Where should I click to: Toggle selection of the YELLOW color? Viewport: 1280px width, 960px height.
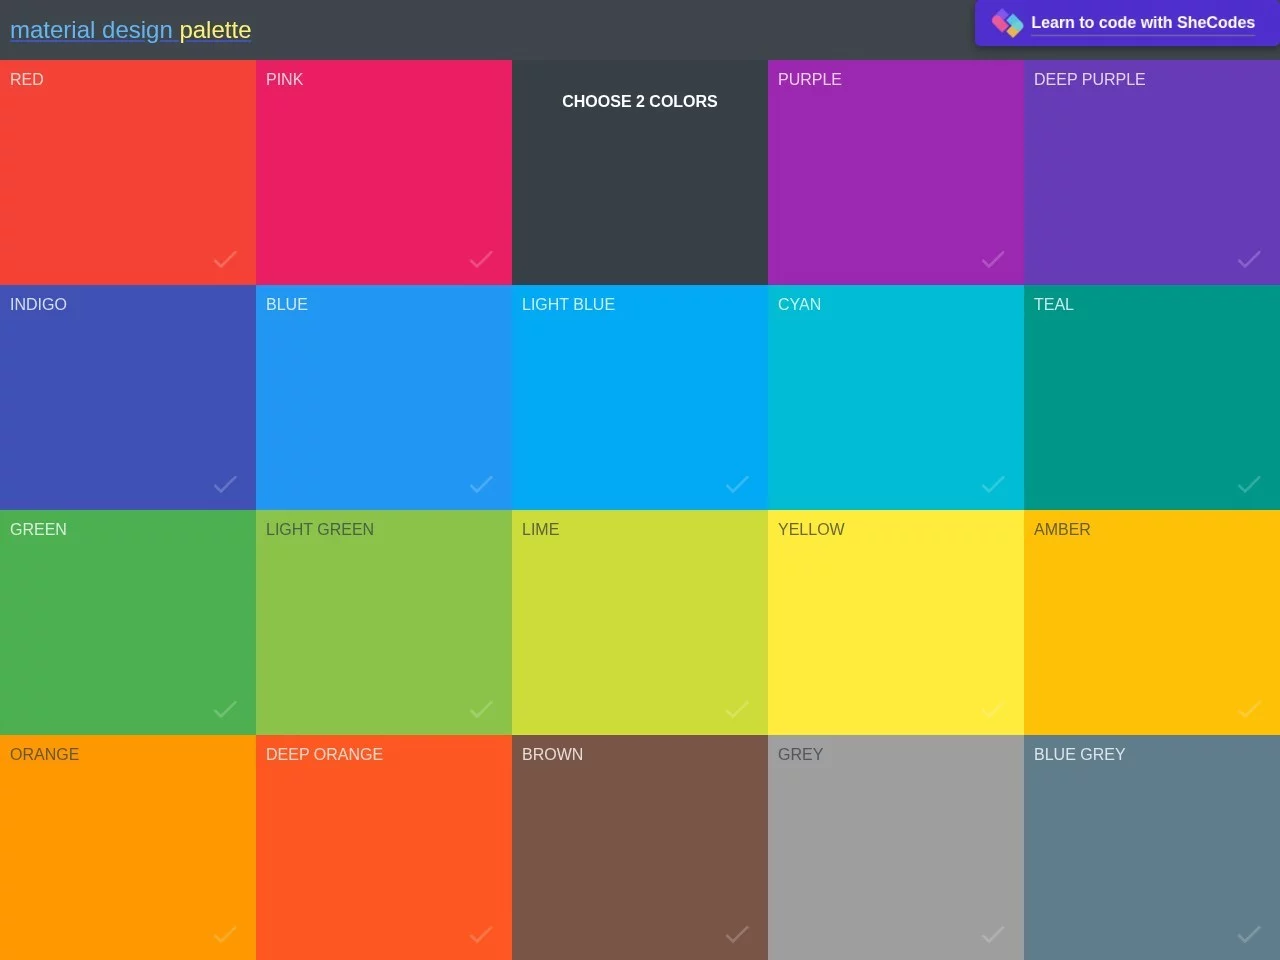(x=895, y=622)
